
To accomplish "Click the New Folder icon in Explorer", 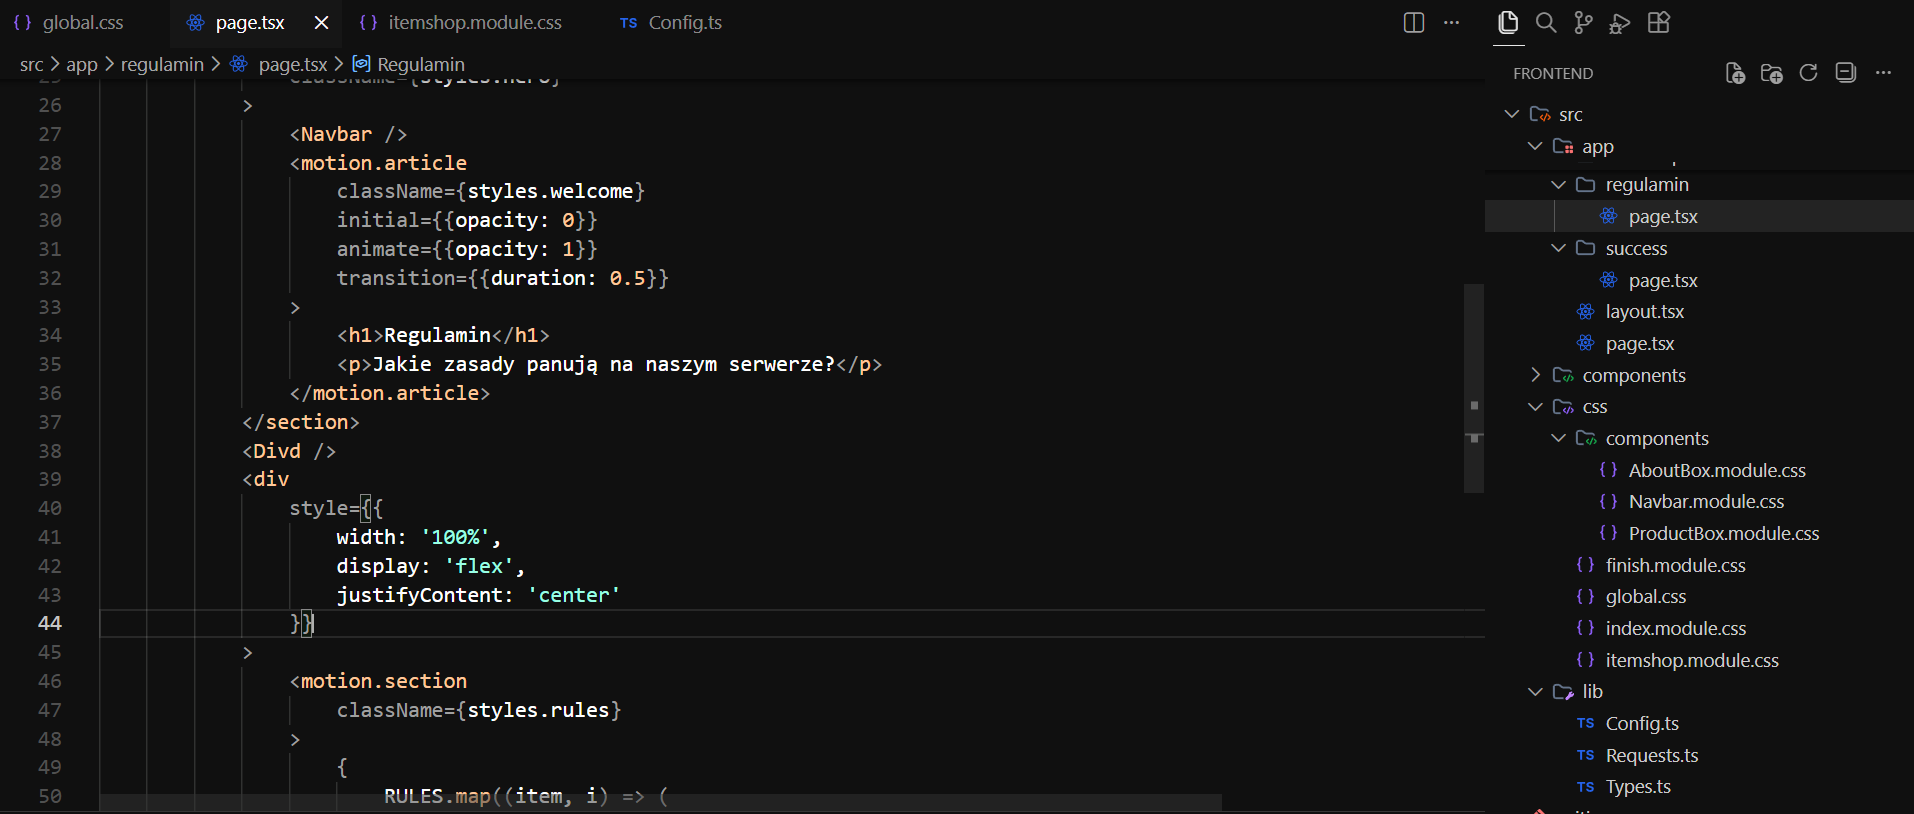I will (x=1771, y=73).
